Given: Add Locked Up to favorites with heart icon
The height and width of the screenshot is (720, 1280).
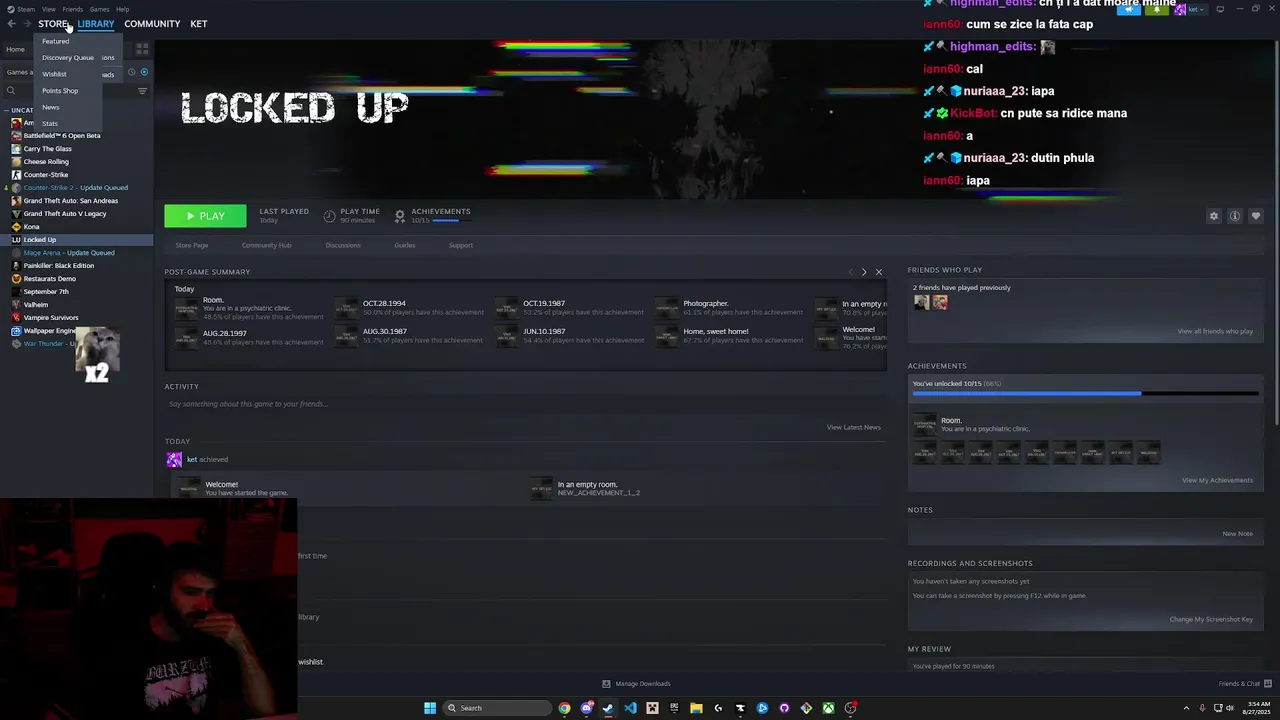Looking at the screenshot, I should tap(1256, 216).
